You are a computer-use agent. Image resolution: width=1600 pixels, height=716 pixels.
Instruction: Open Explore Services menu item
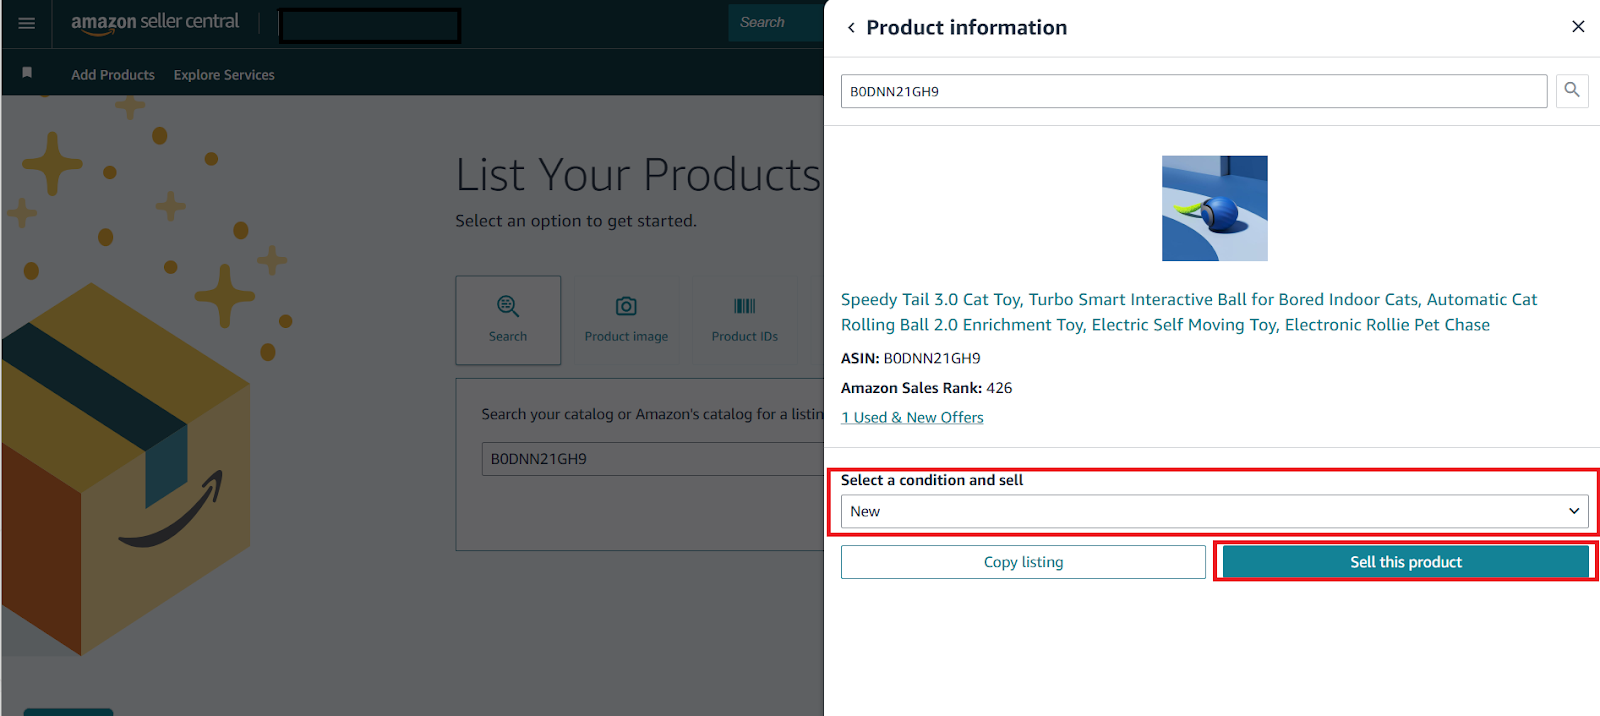(224, 75)
